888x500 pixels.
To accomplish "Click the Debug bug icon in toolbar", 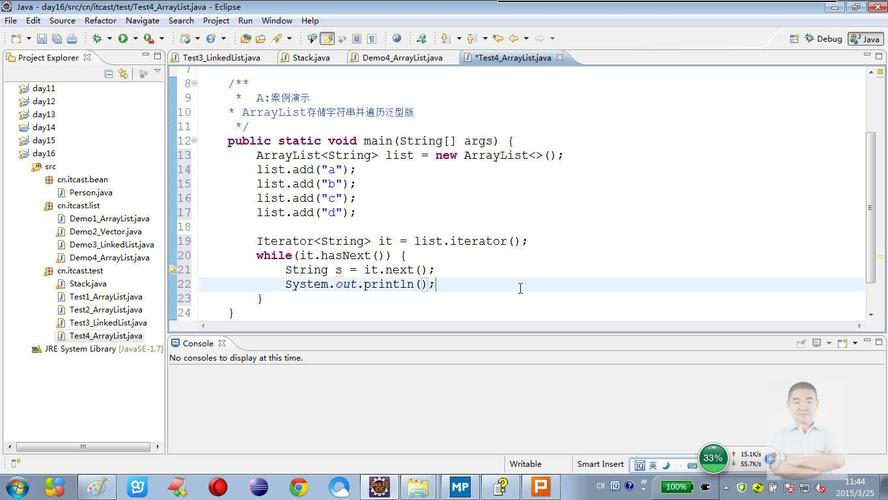I will pos(97,39).
